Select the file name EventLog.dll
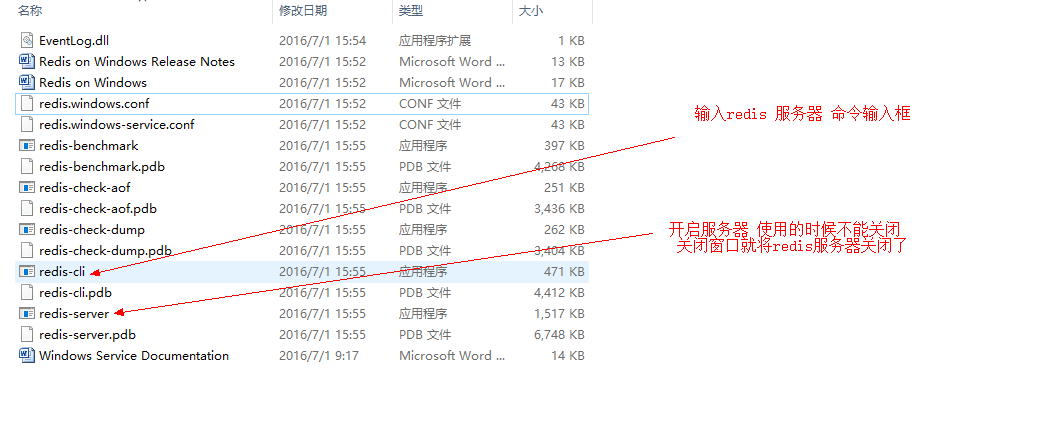The image size is (1046, 425). (x=74, y=41)
